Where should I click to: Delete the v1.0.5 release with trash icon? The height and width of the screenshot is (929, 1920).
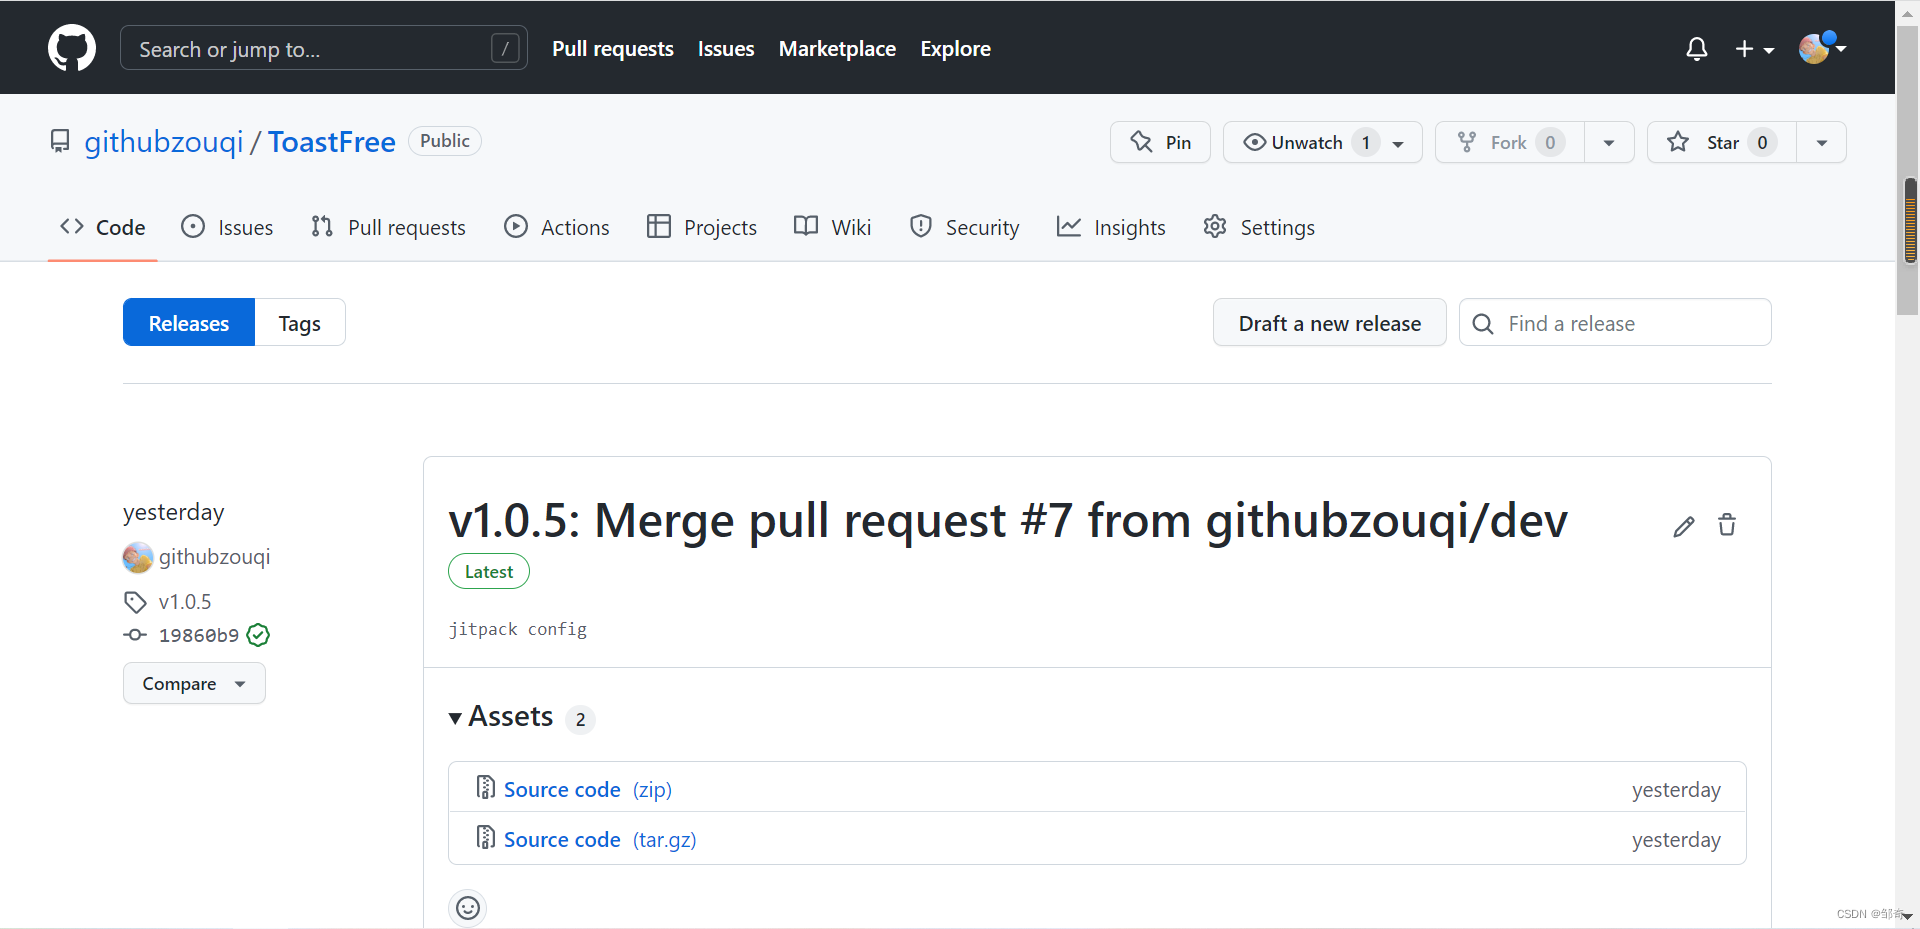(1727, 525)
